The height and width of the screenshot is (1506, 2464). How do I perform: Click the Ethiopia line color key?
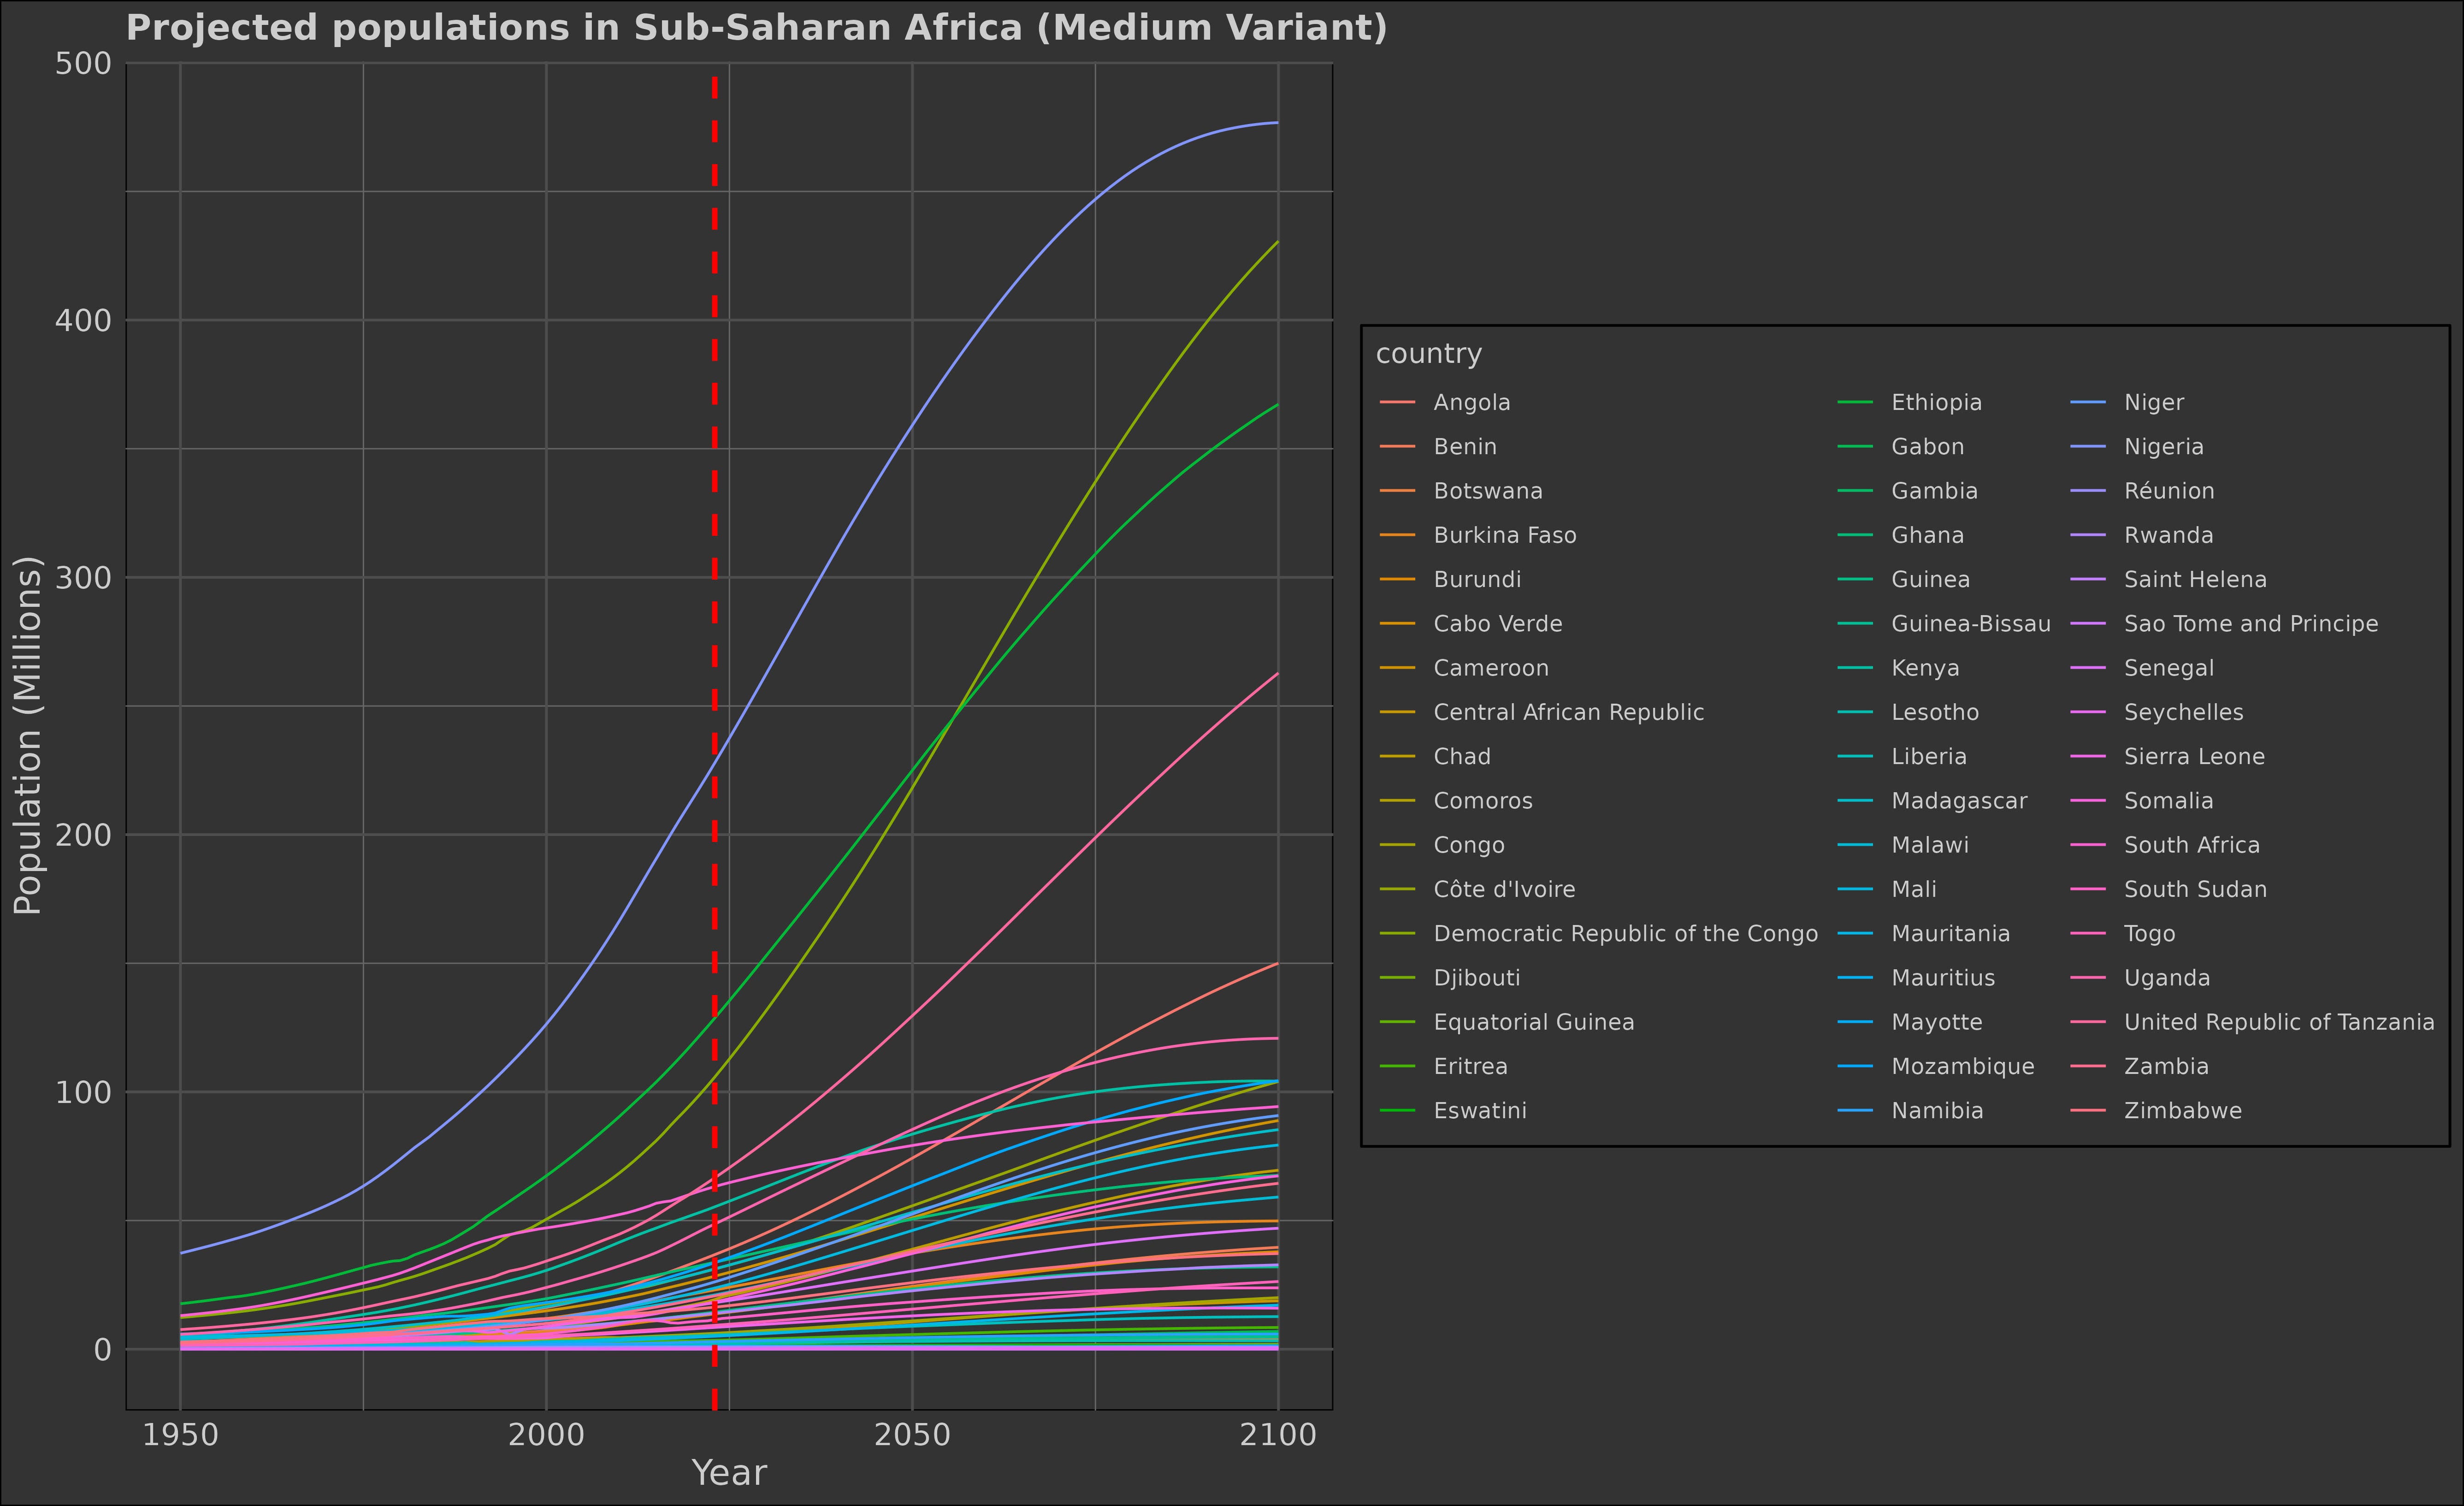[1855, 403]
